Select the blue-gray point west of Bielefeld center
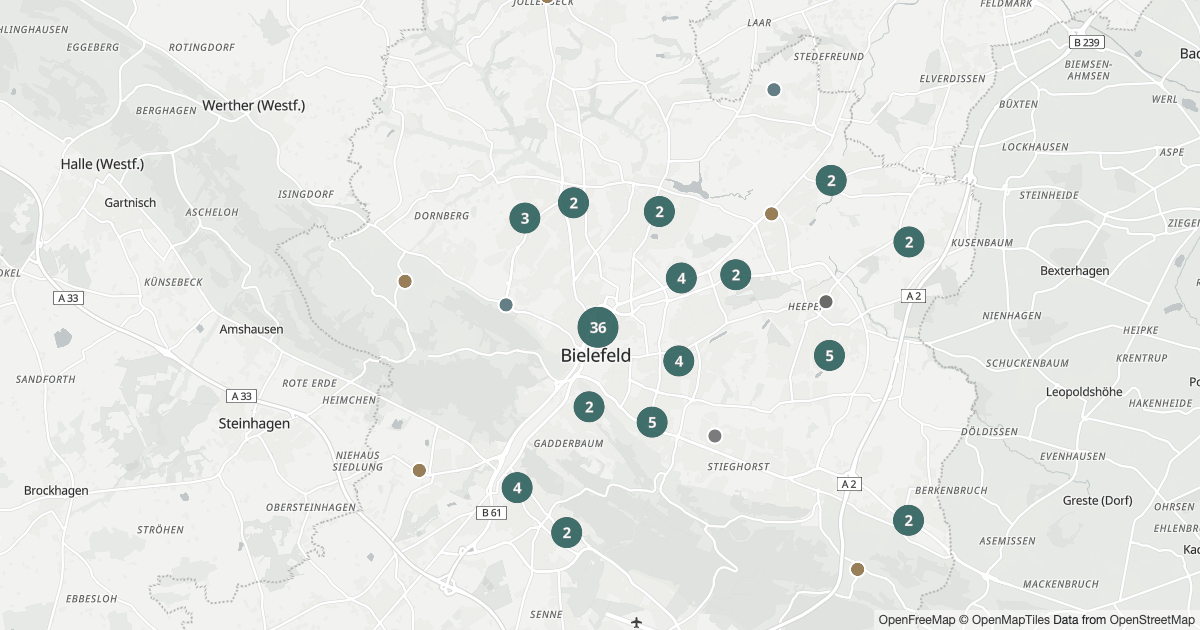This screenshot has width=1200, height=630. coord(506,305)
